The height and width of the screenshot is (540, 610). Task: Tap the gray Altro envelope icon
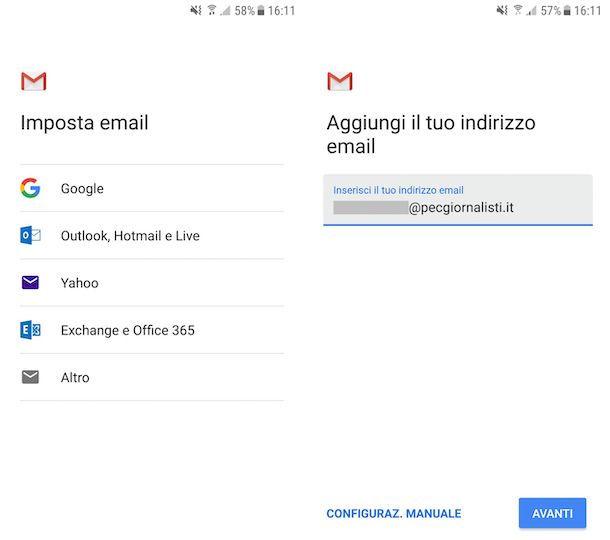coord(30,377)
